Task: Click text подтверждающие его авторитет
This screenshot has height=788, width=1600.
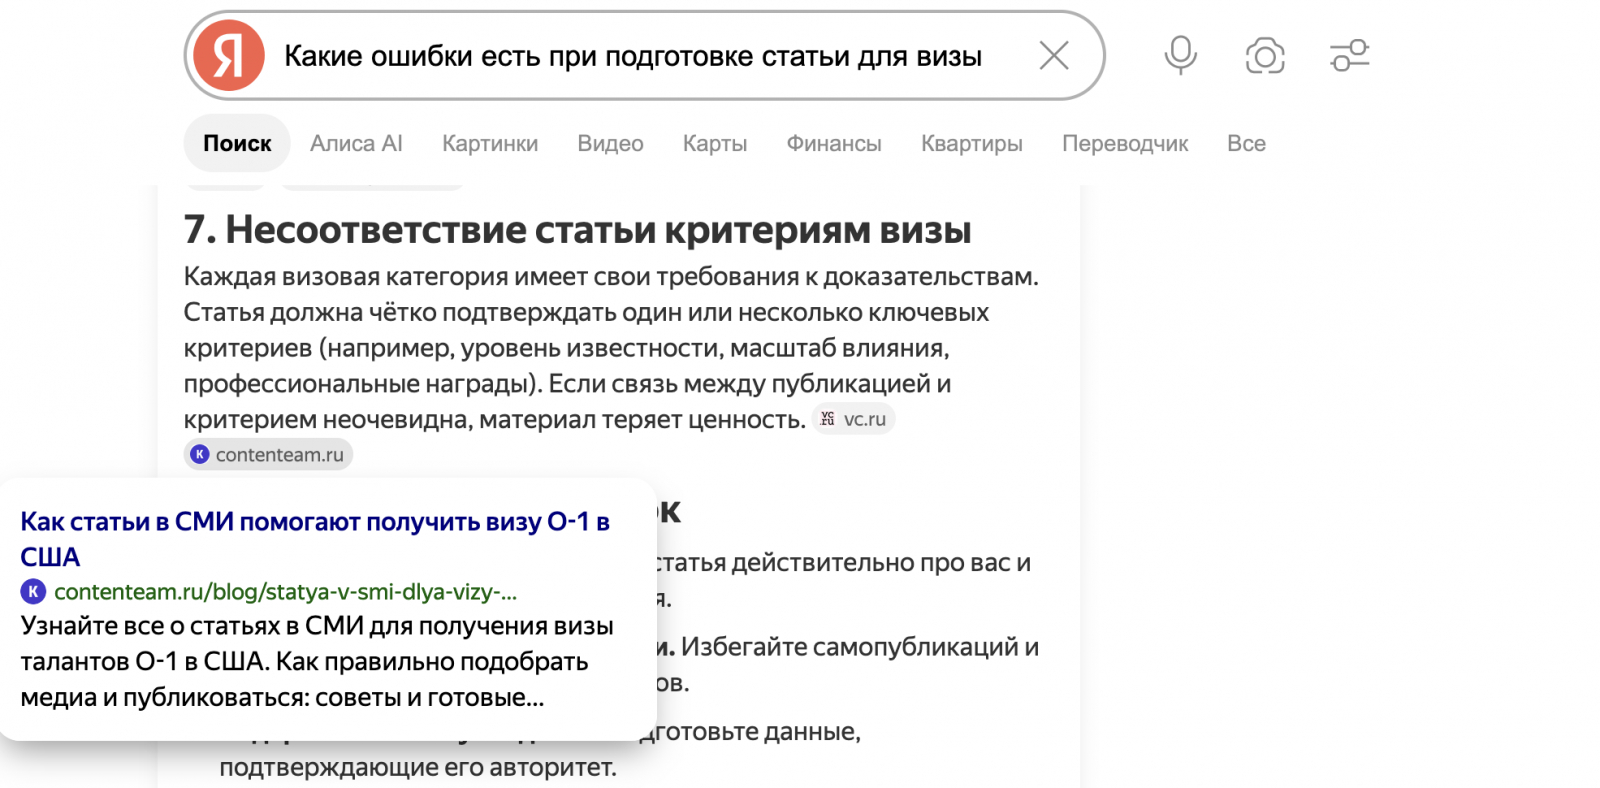Action: (x=418, y=767)
